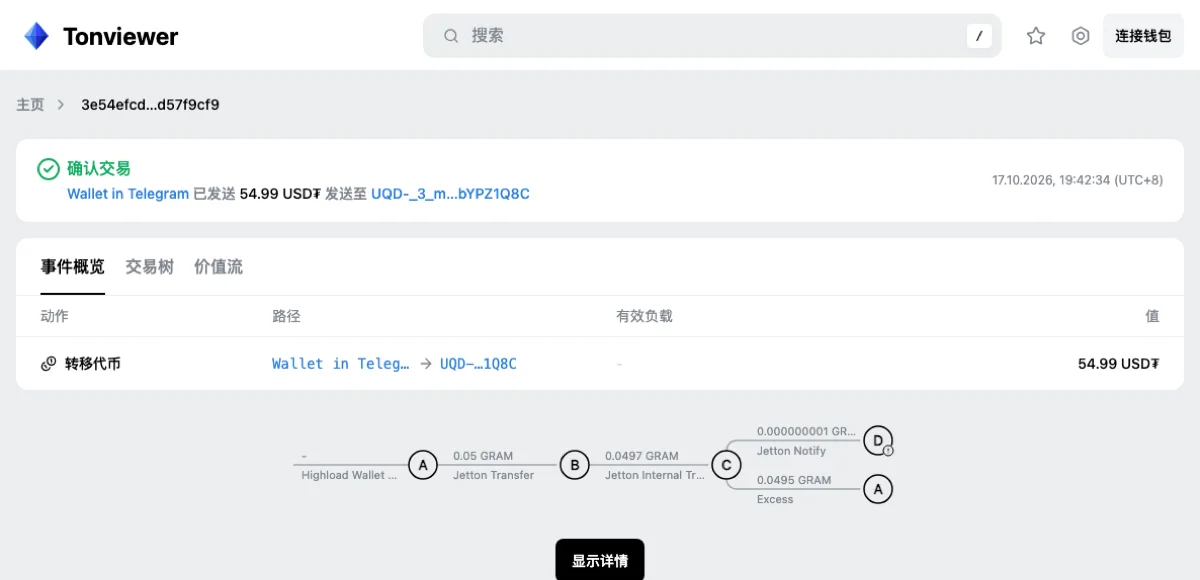This screenshot has height=580, width=1200.
Task: Open favorites via the star icon
Action: tap(1036, 36)
